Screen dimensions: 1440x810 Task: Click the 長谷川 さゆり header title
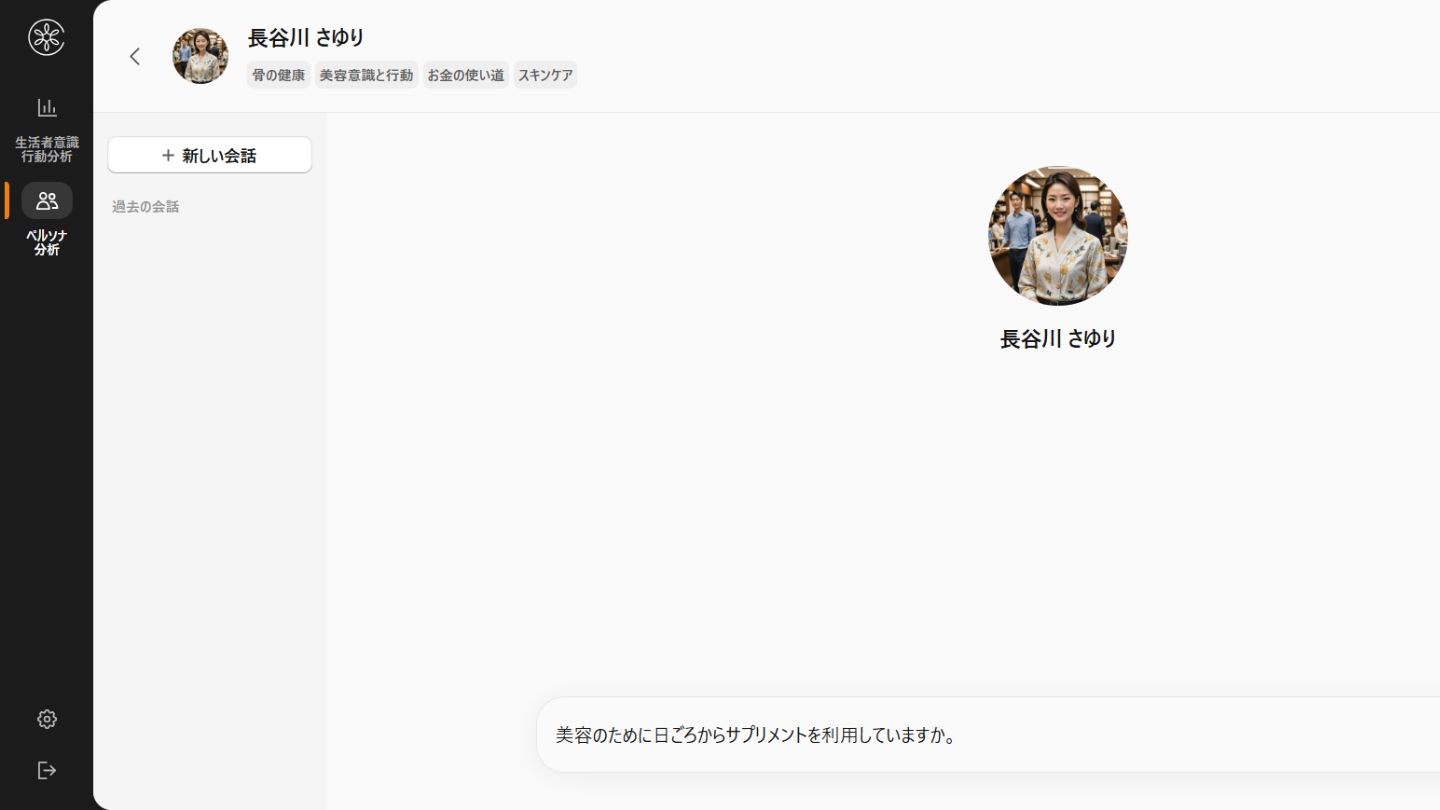306,38
